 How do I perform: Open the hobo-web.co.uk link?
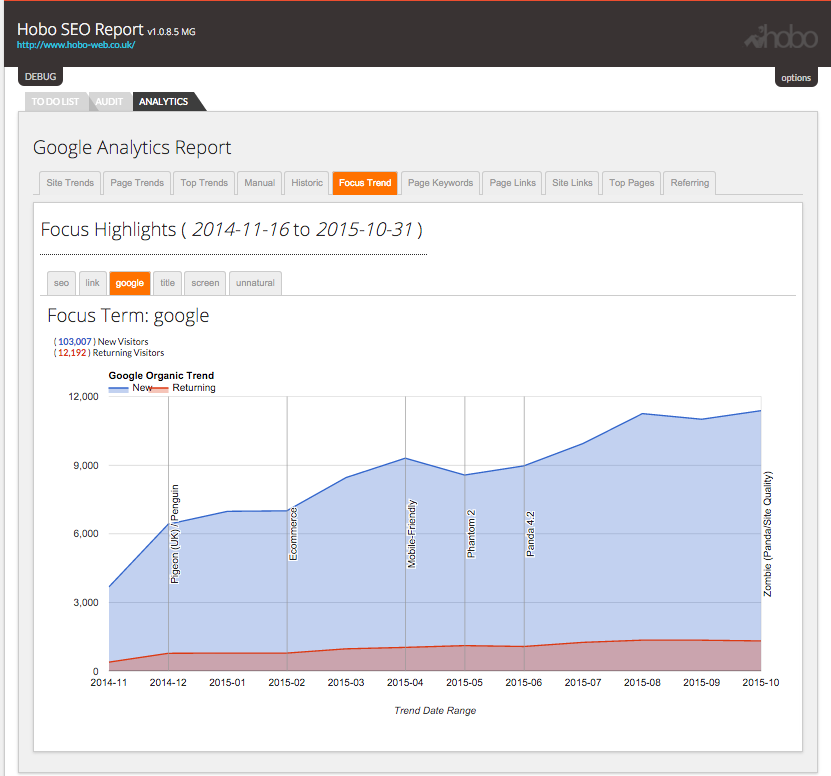pos(76,45)
